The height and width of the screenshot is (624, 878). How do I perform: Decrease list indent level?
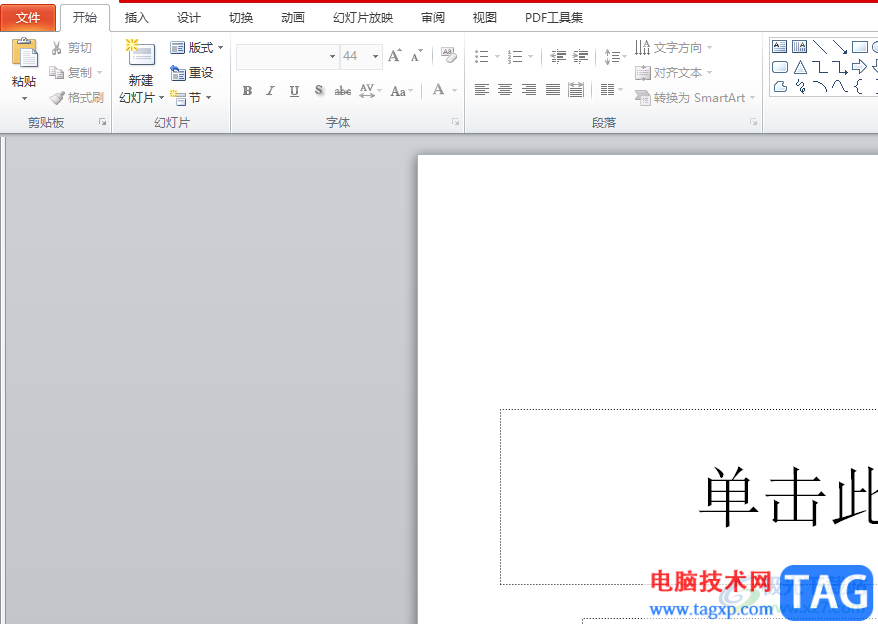tap(558, 56)
